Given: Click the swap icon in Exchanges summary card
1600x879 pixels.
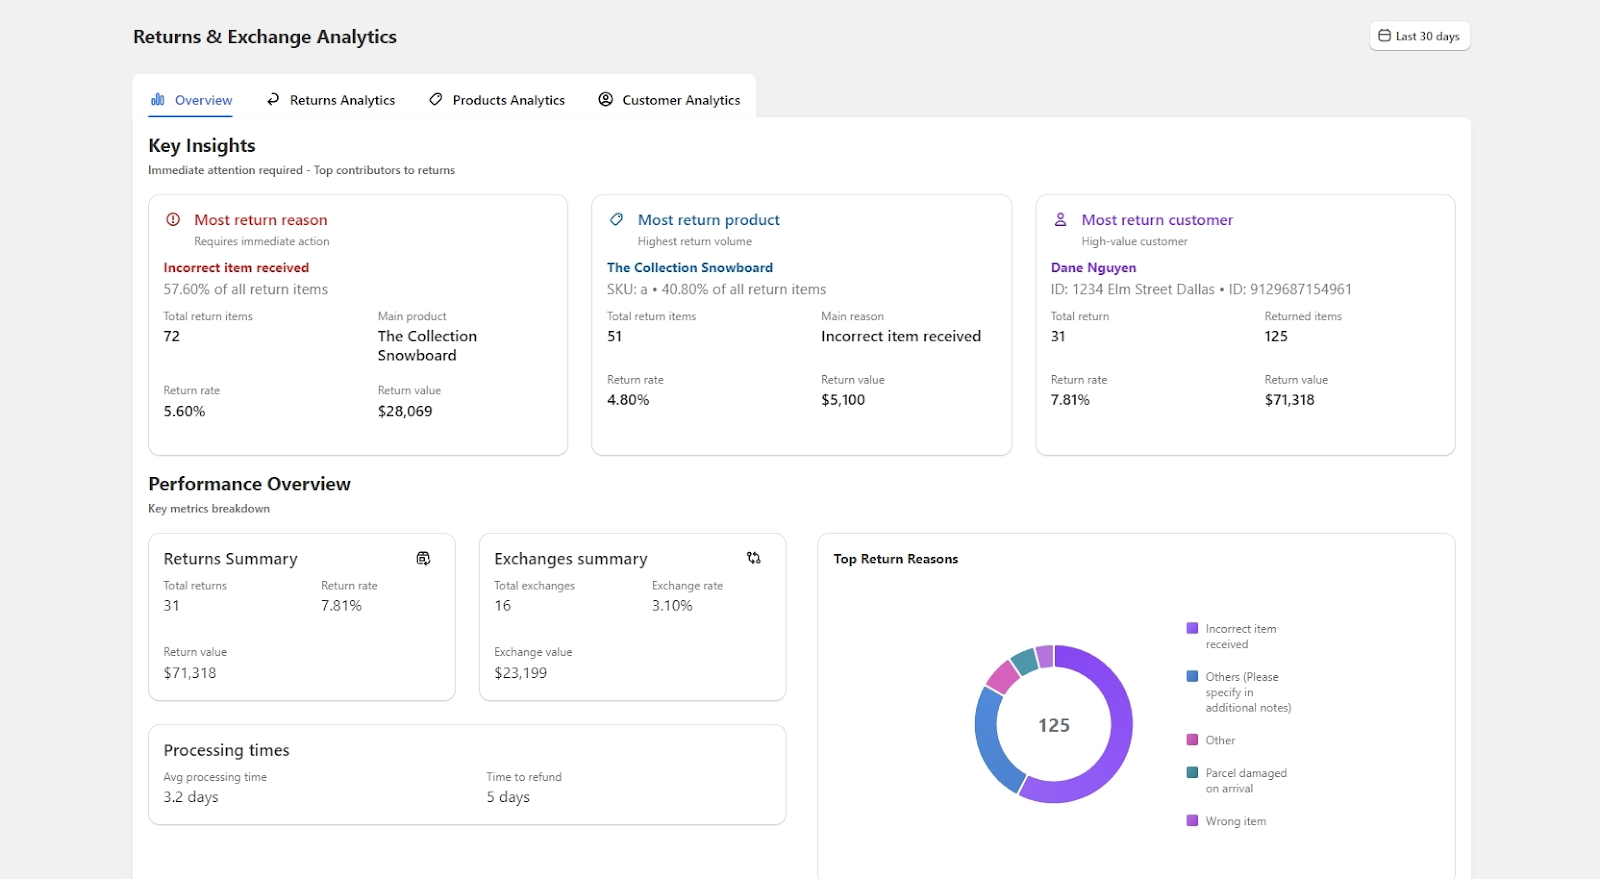Looking at the screenshot, I should tap(754, 558).
